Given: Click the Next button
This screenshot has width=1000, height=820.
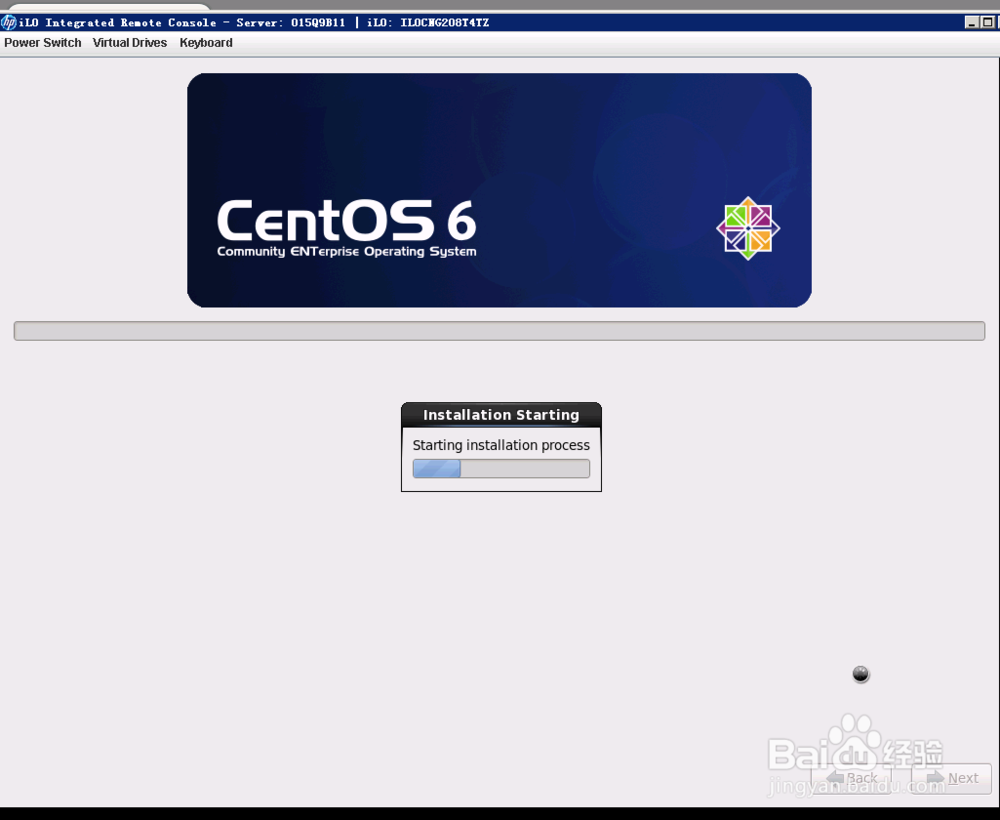Looking at the screenshot, I should tap(952, 778).
